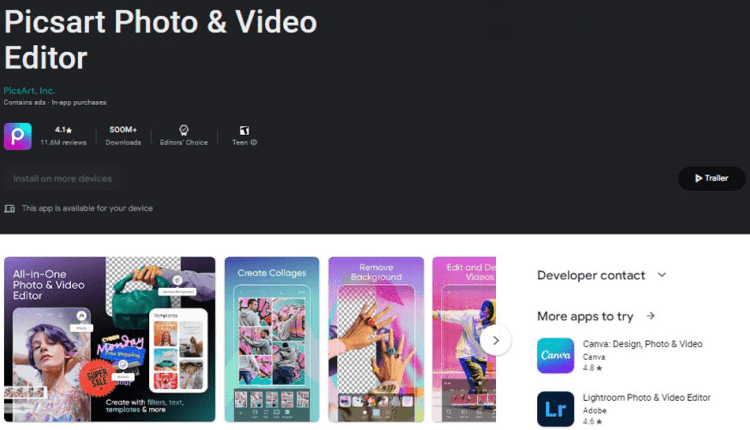
Task: Click the Picsart app logo icon
Action: click(18, 136)
